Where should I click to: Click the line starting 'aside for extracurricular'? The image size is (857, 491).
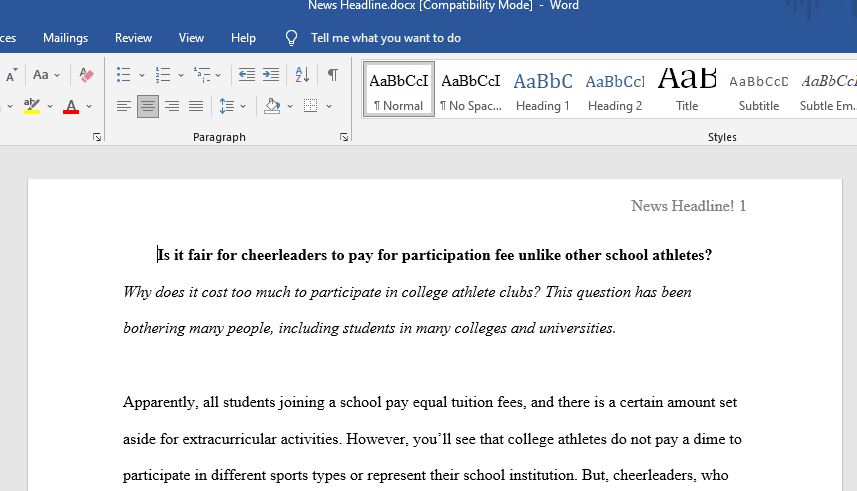click(432, 439)
